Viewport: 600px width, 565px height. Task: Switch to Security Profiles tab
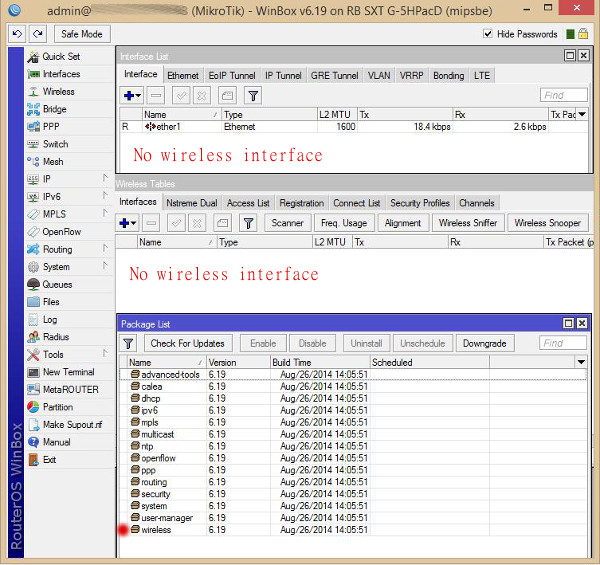tap(420, 203)
